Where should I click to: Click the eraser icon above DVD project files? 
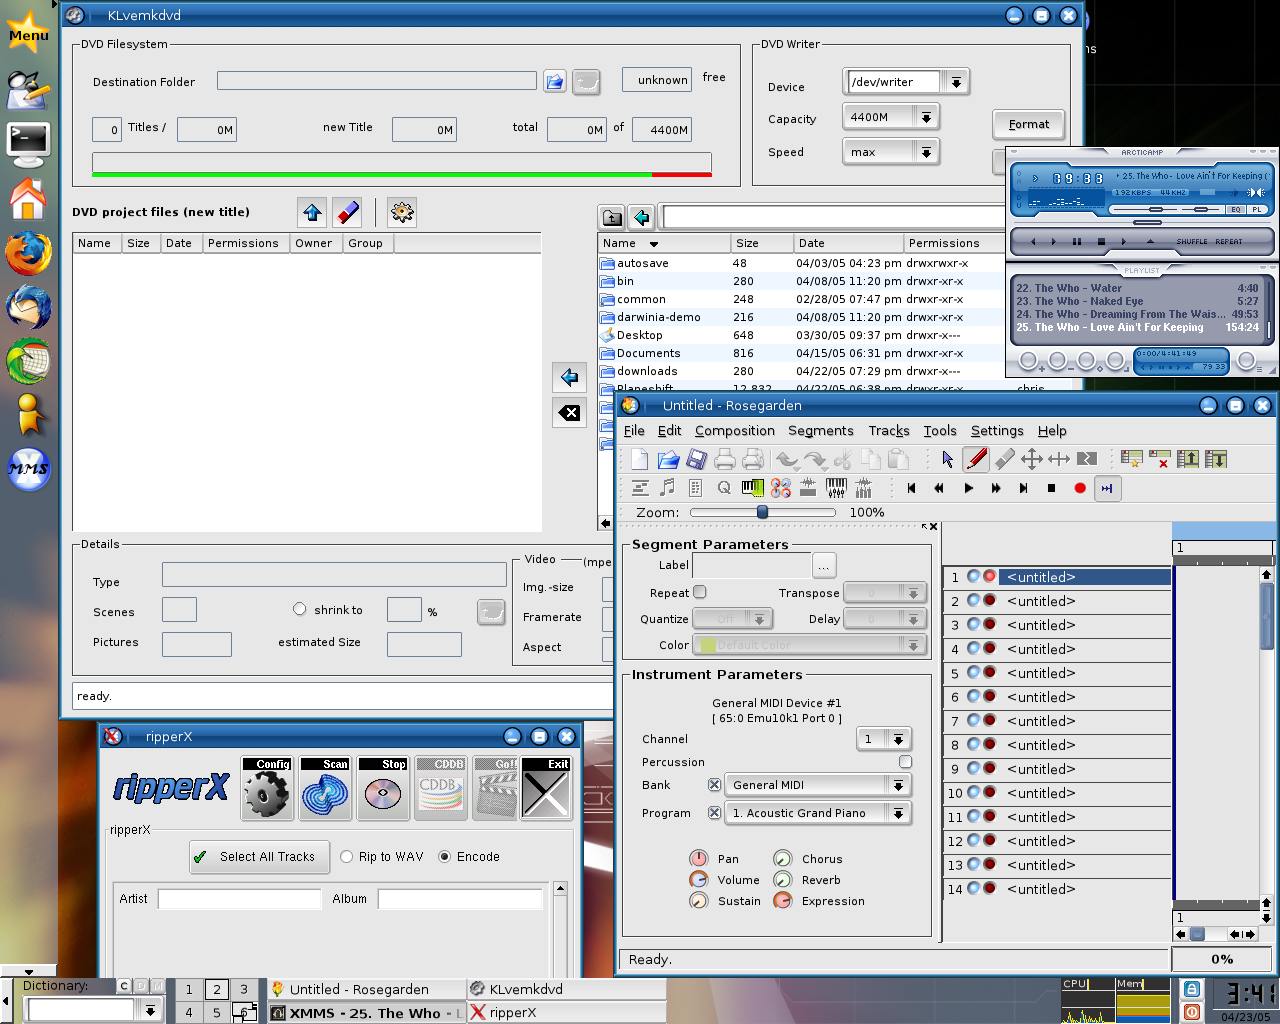click(x=347, y=212)
